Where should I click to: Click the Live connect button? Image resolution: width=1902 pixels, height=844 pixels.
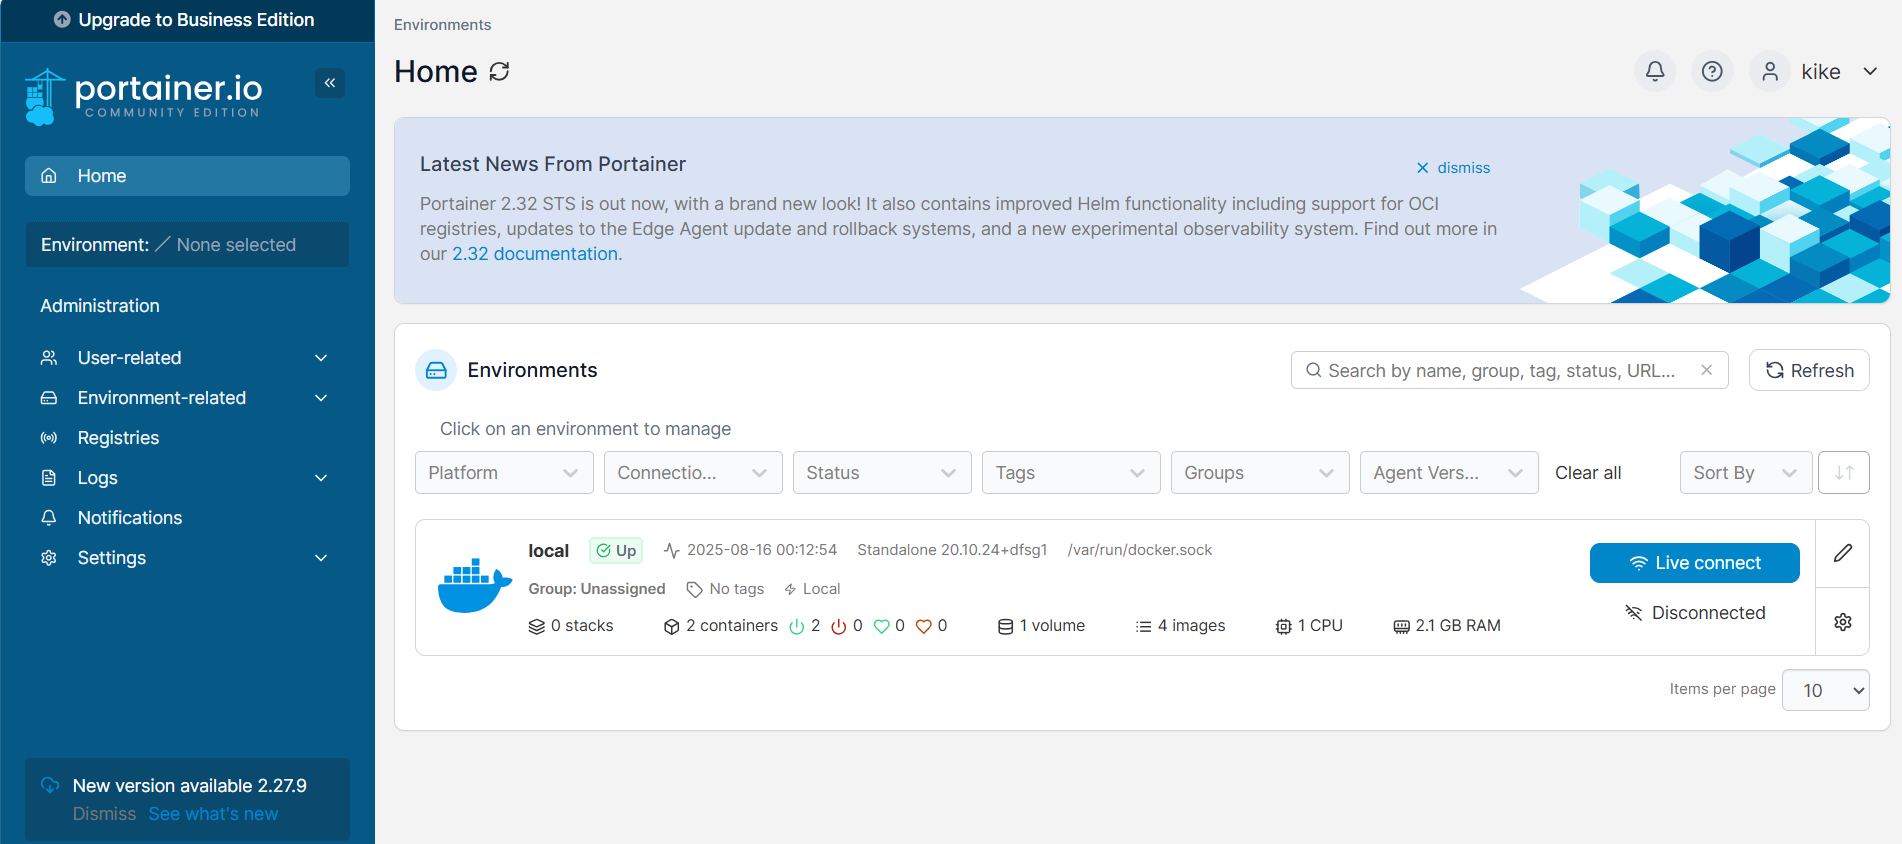1694,563
